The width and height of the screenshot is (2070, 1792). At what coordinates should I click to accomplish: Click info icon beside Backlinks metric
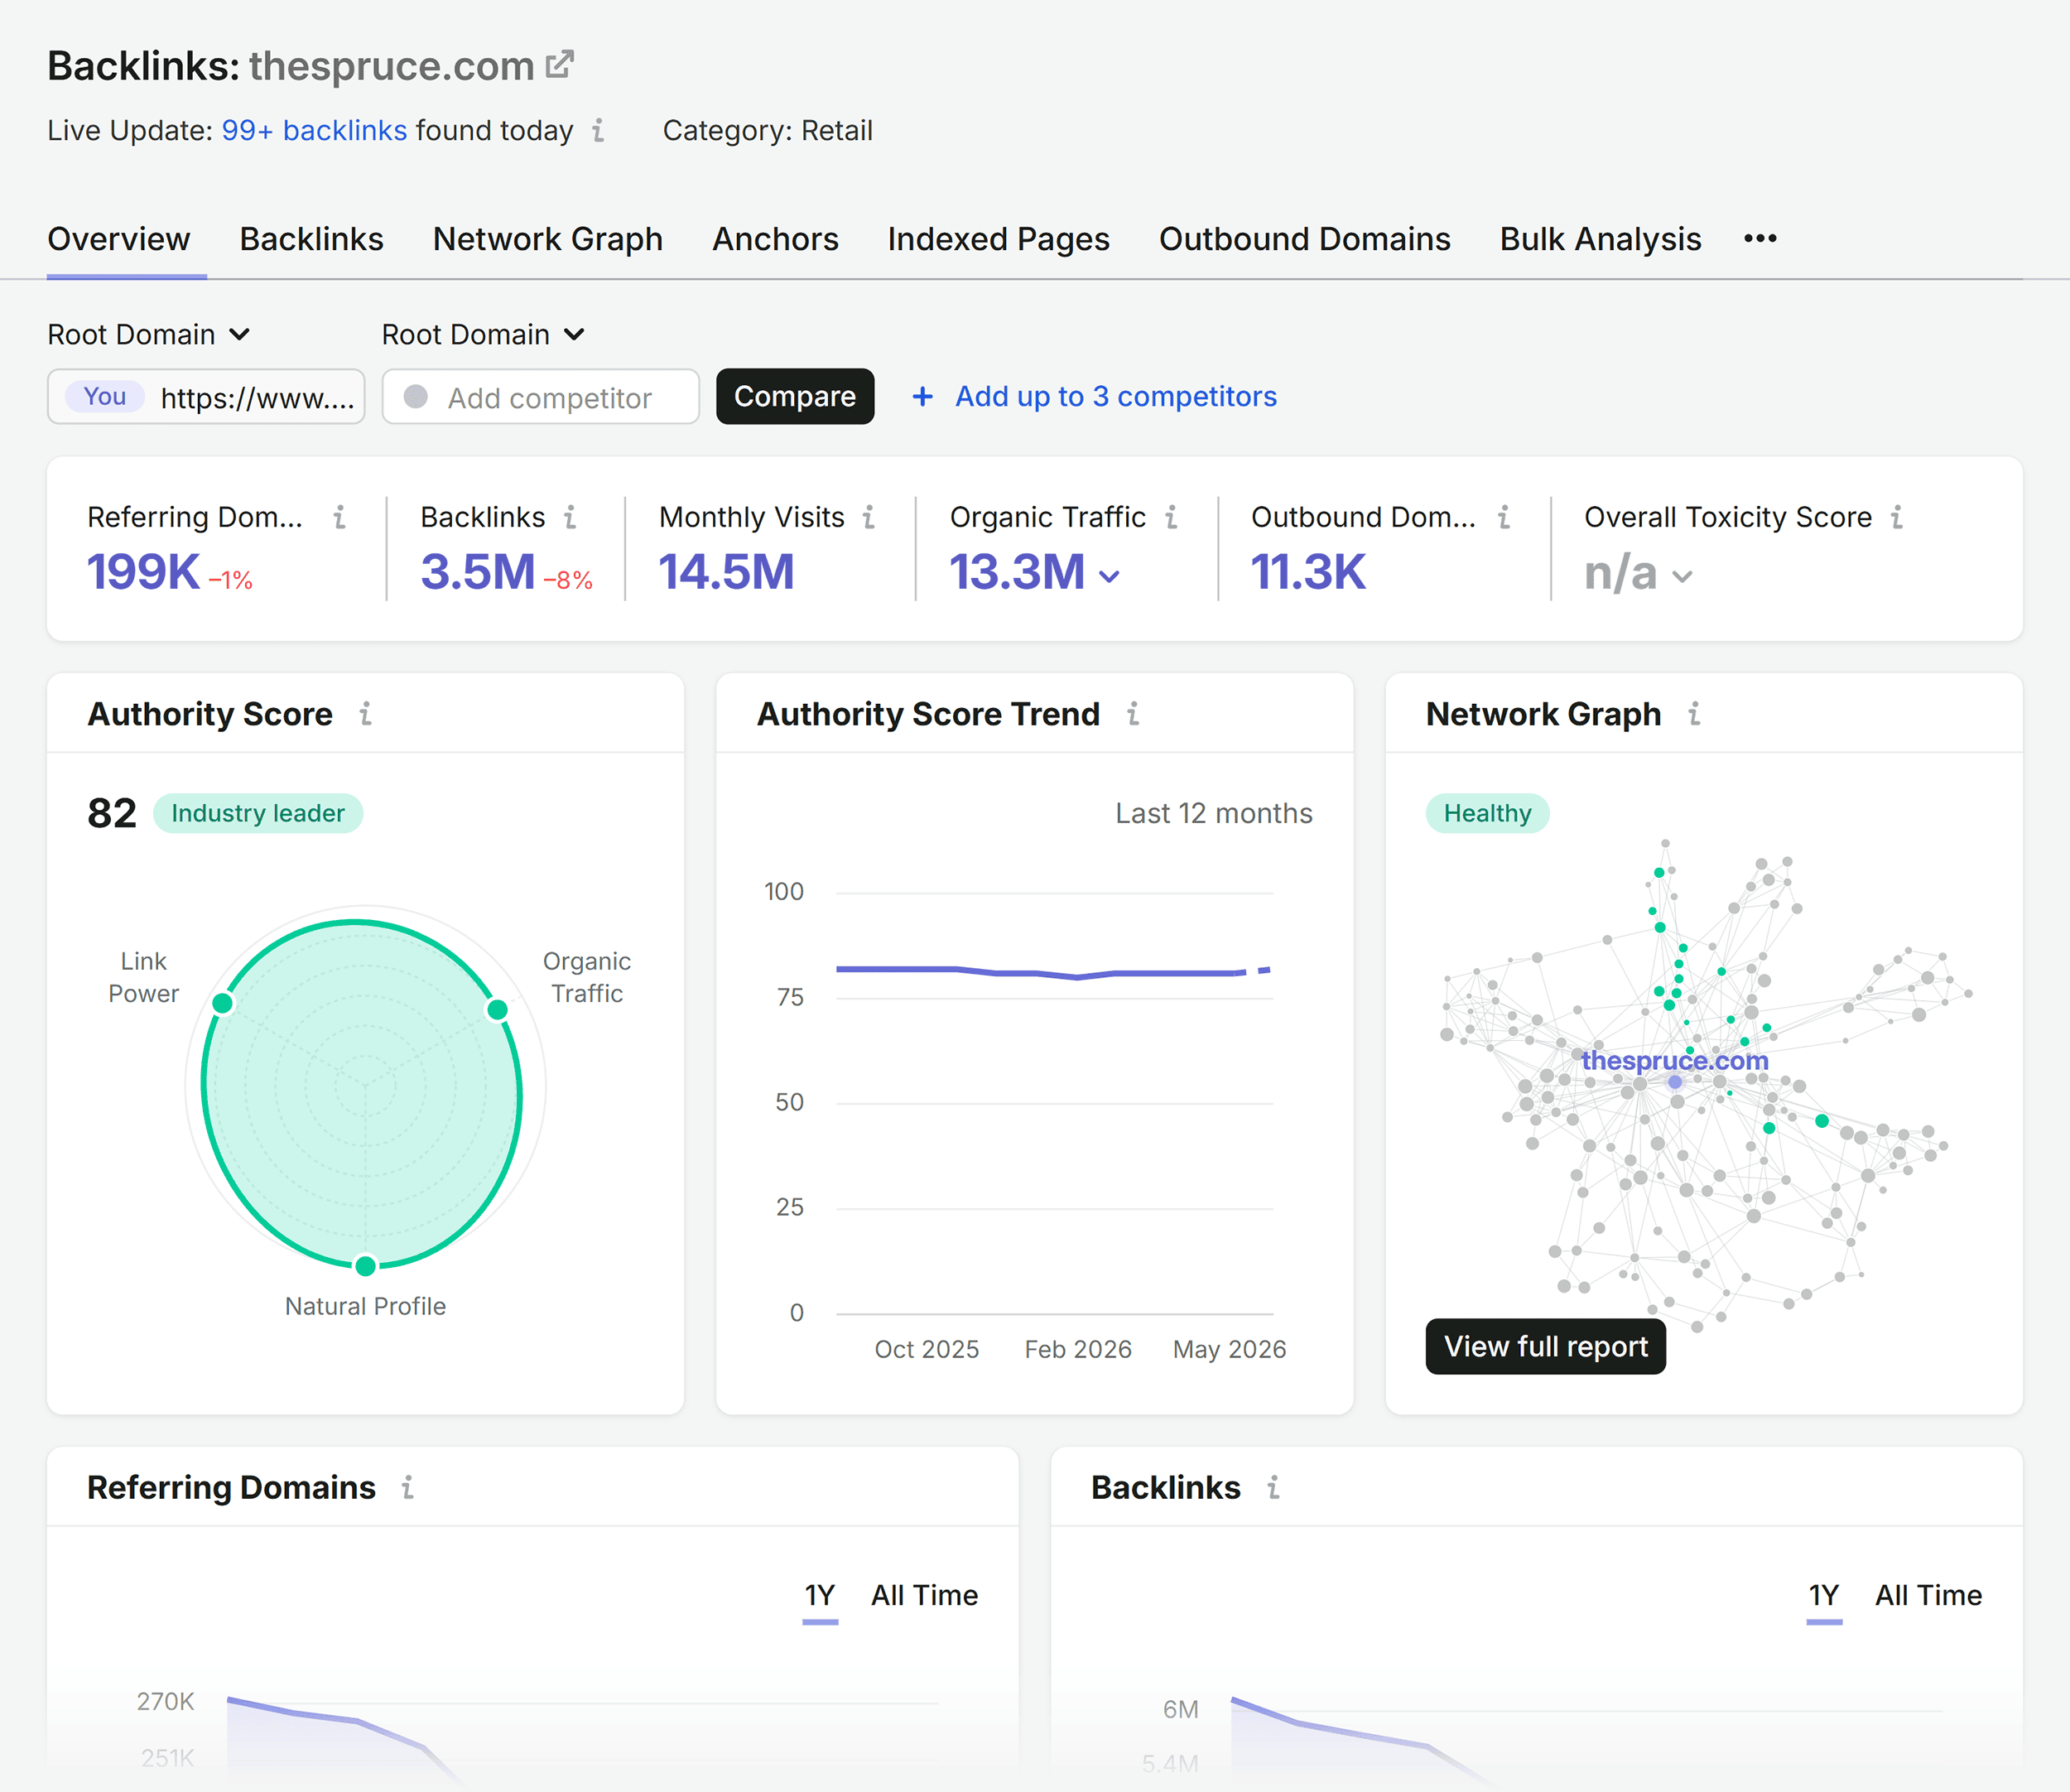point(570,517)
